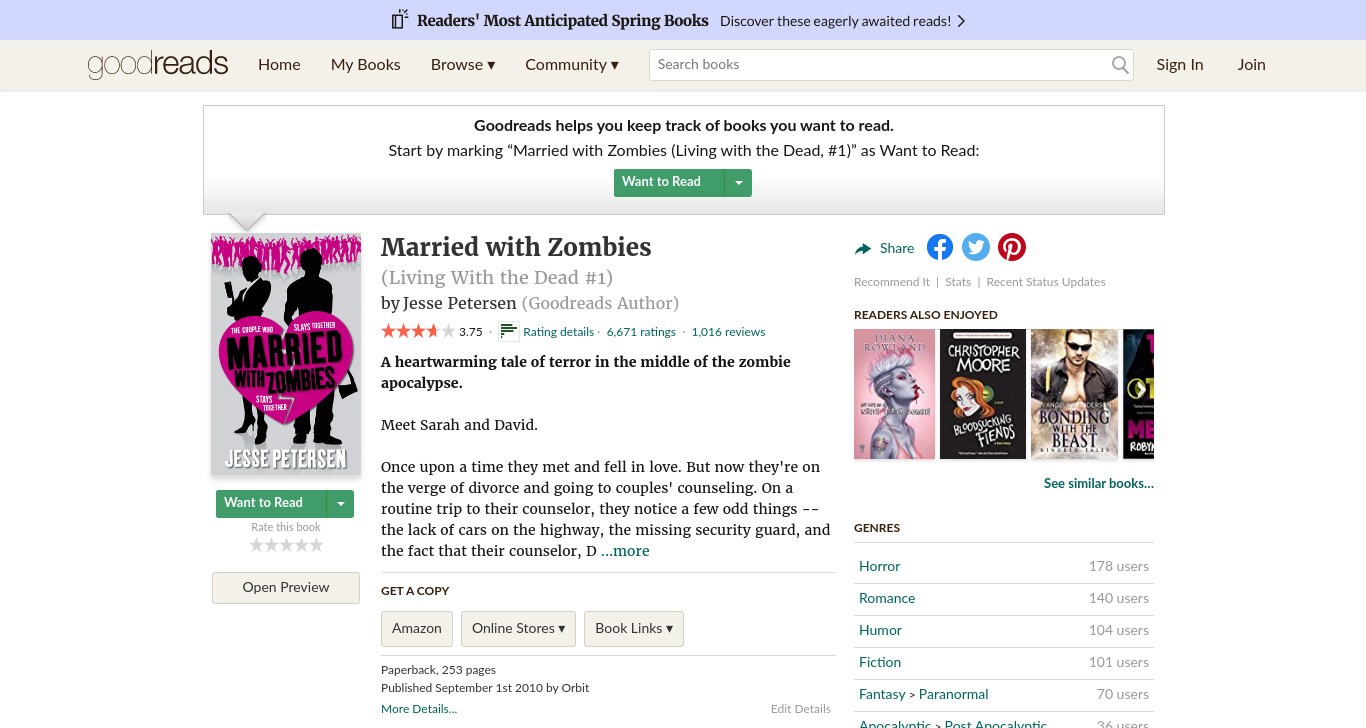This screenshot has height=728, width=1366.
Task: Rate this book five stars
Action: (316, 545)
